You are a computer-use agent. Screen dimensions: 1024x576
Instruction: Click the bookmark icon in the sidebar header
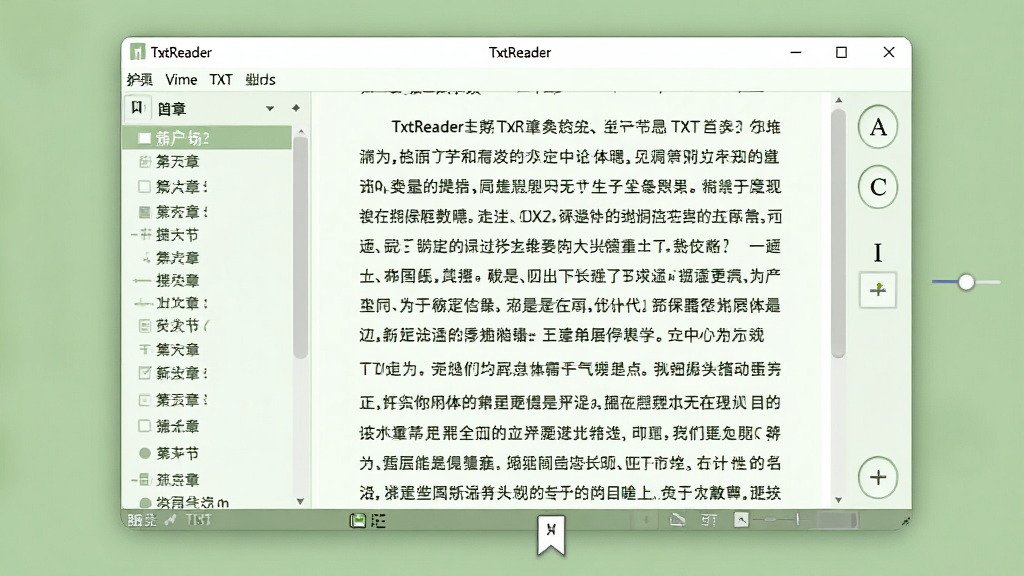[136, 108]
